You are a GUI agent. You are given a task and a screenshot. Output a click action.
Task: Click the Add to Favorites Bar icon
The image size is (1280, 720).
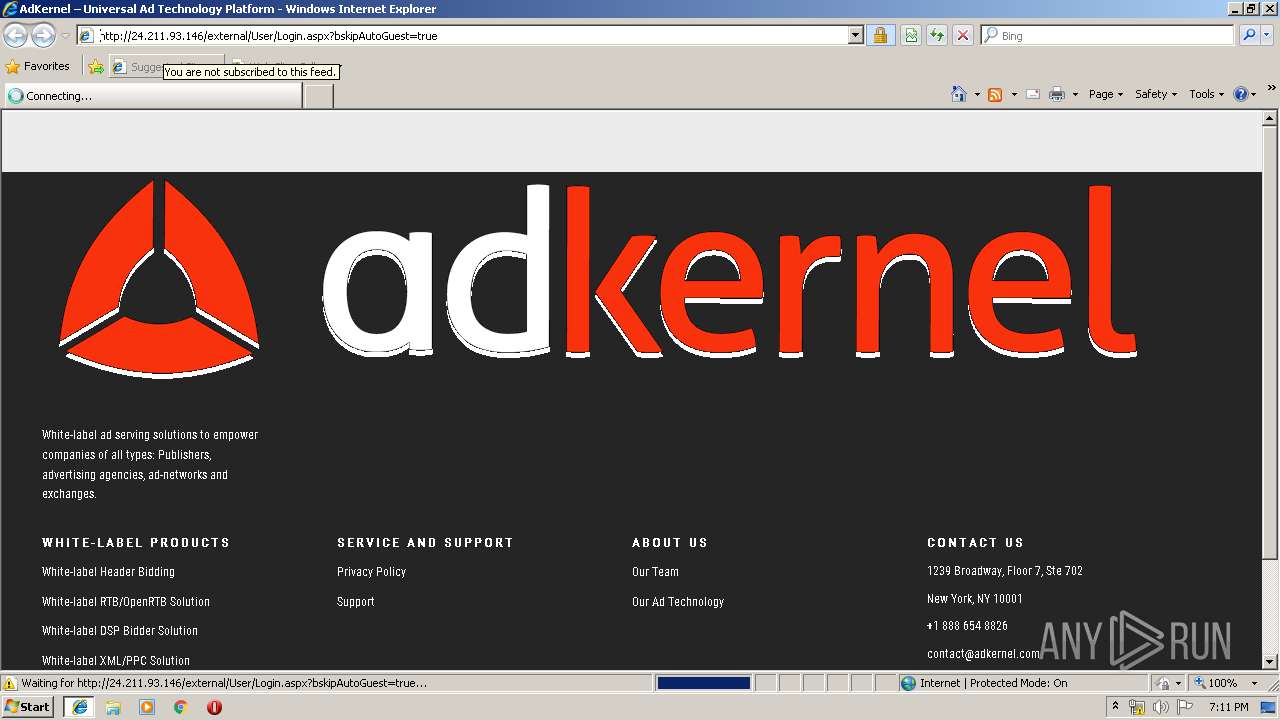click(x=96, y=67)
